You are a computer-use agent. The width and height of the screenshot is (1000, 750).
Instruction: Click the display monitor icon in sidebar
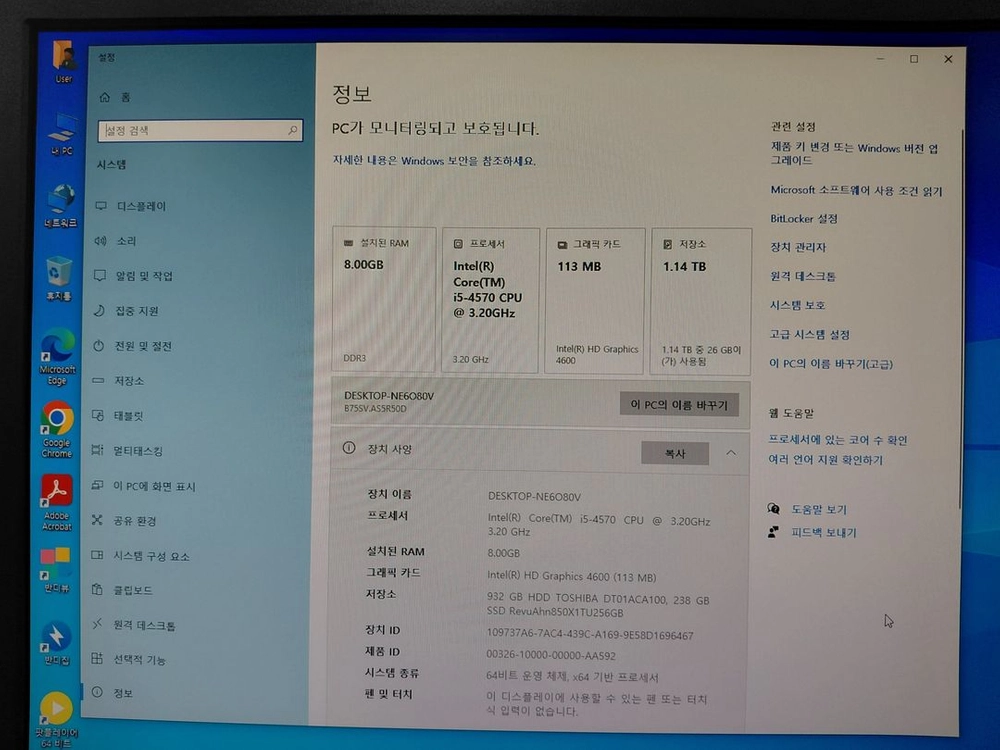click(x=101, y=206)
